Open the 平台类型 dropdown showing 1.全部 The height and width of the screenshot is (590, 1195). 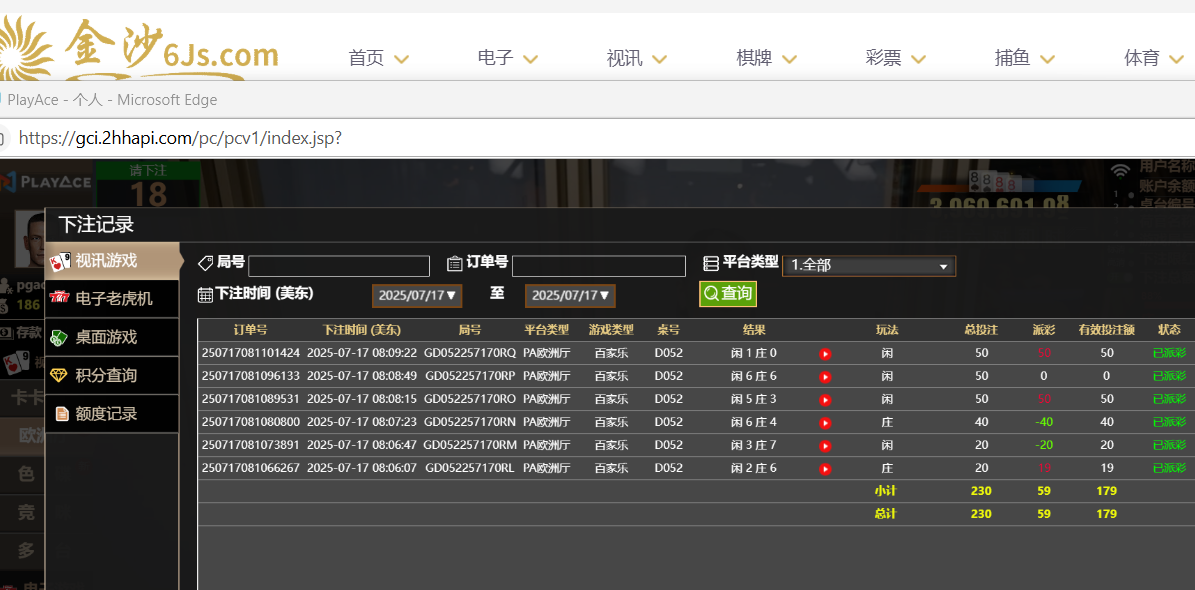point(868,265)
